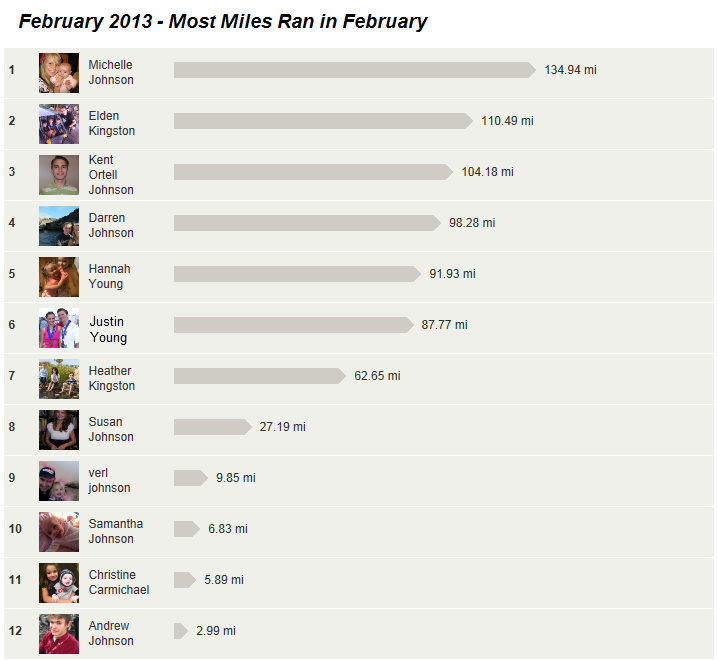Click the Andrew Johnson name link
Viewport: 718px width, 660px height.
(111, 633)
